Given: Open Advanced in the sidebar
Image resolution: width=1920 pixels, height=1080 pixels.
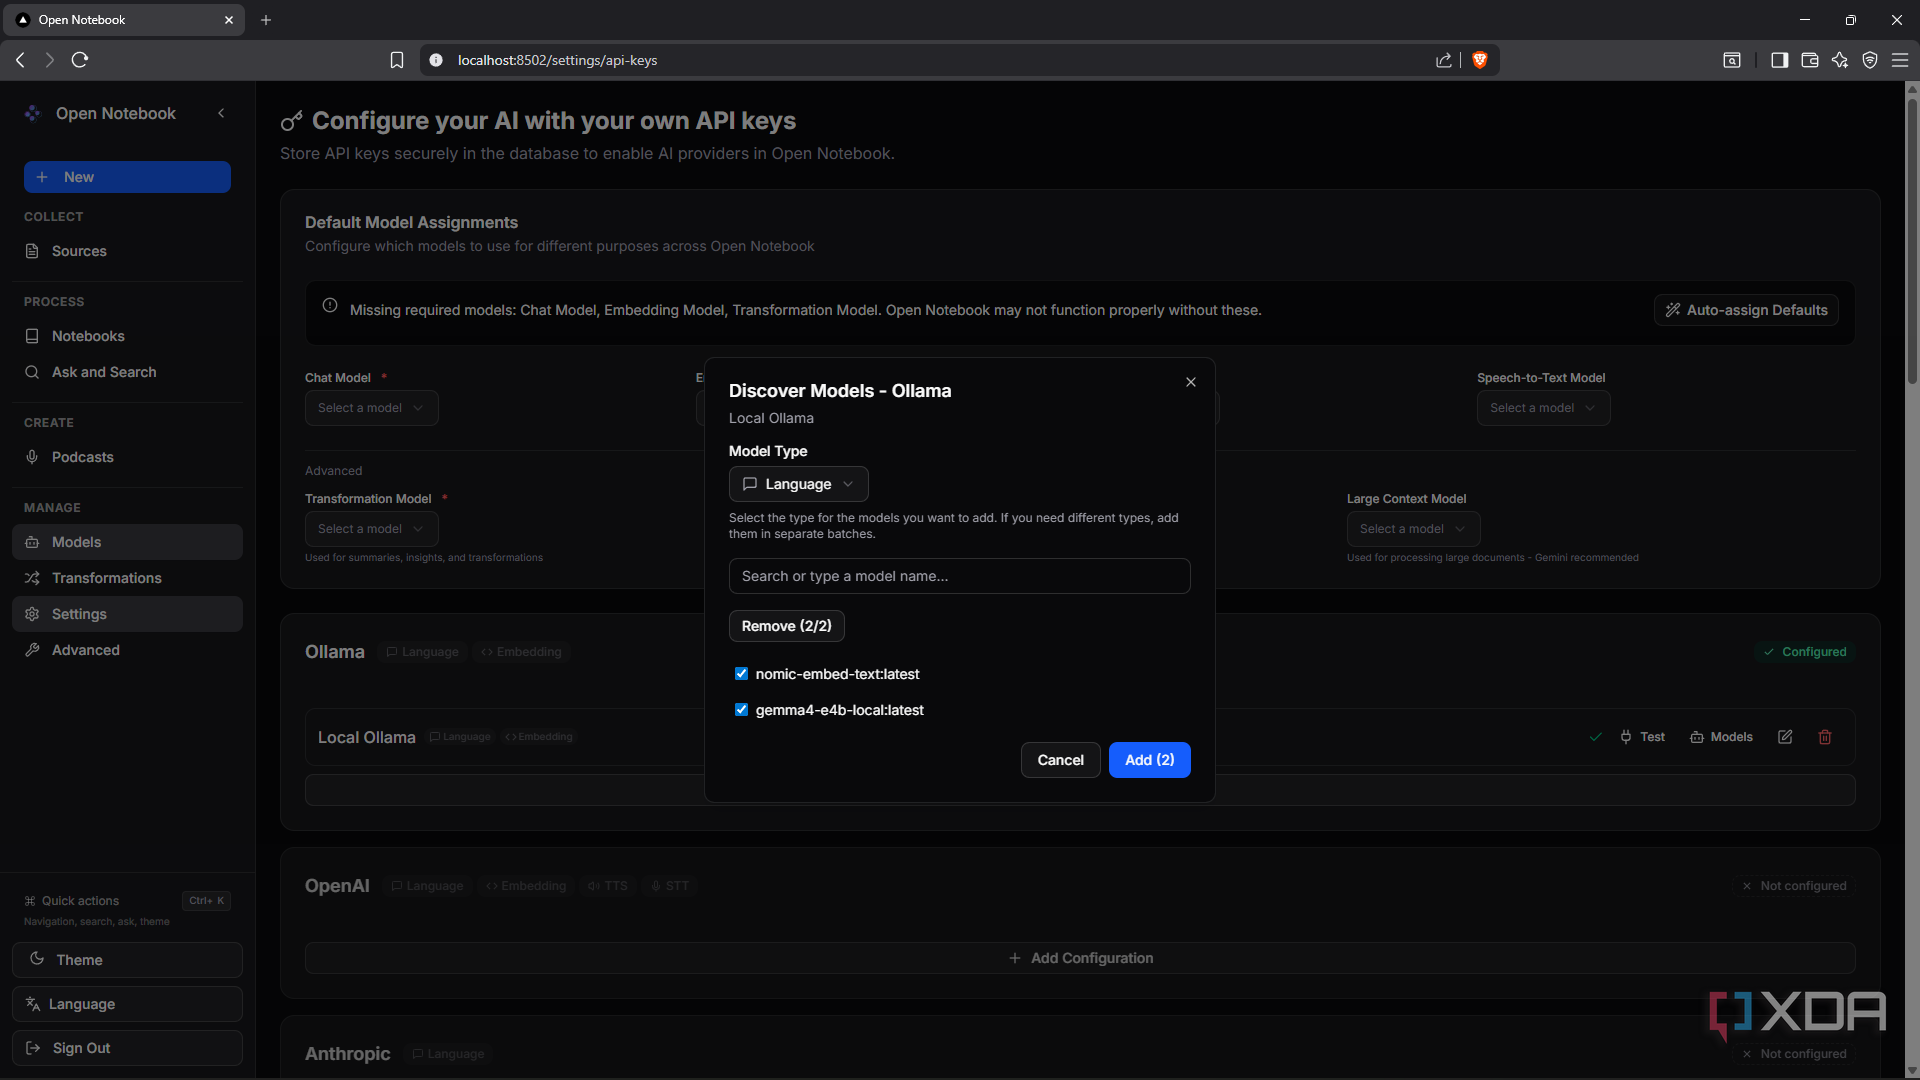Looking at the screenshot, I should click(x=127, y=650).
